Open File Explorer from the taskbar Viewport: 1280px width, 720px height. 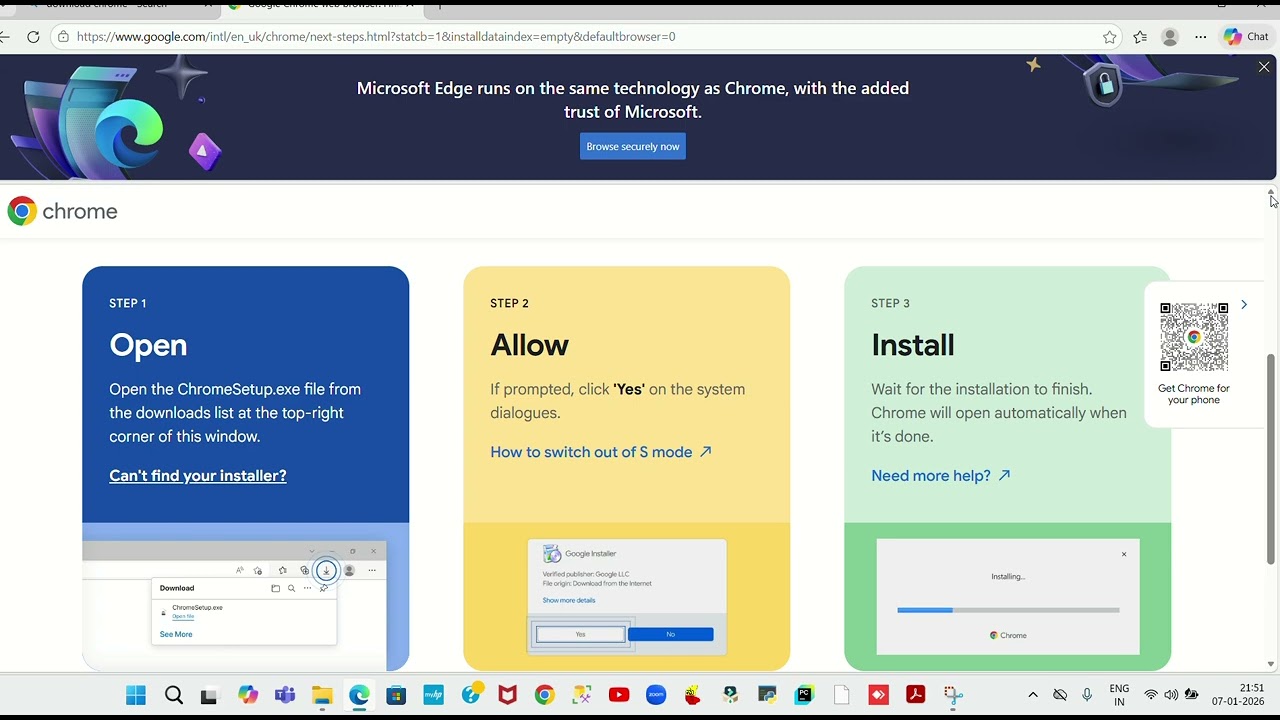(x=322, y=695)
